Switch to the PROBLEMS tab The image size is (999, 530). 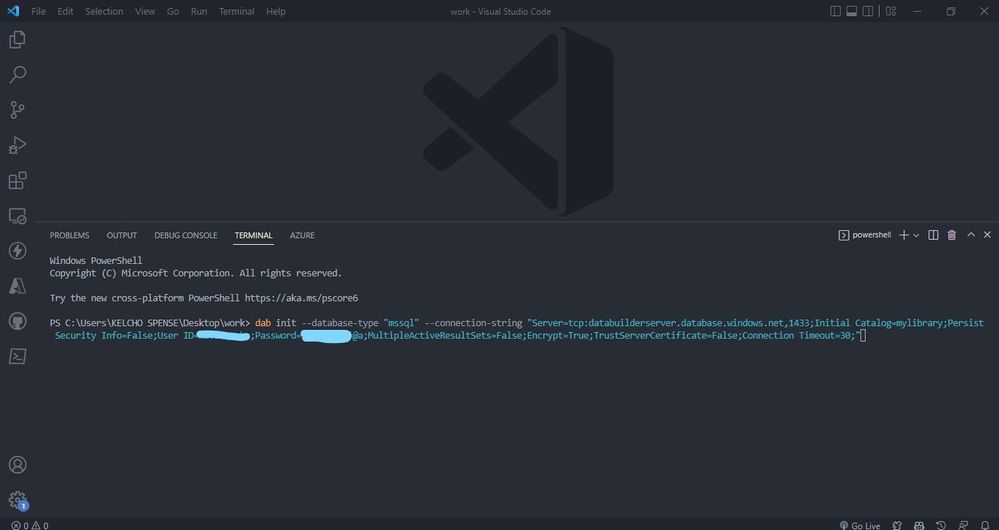pyautogui.click(x=69, y=235)
